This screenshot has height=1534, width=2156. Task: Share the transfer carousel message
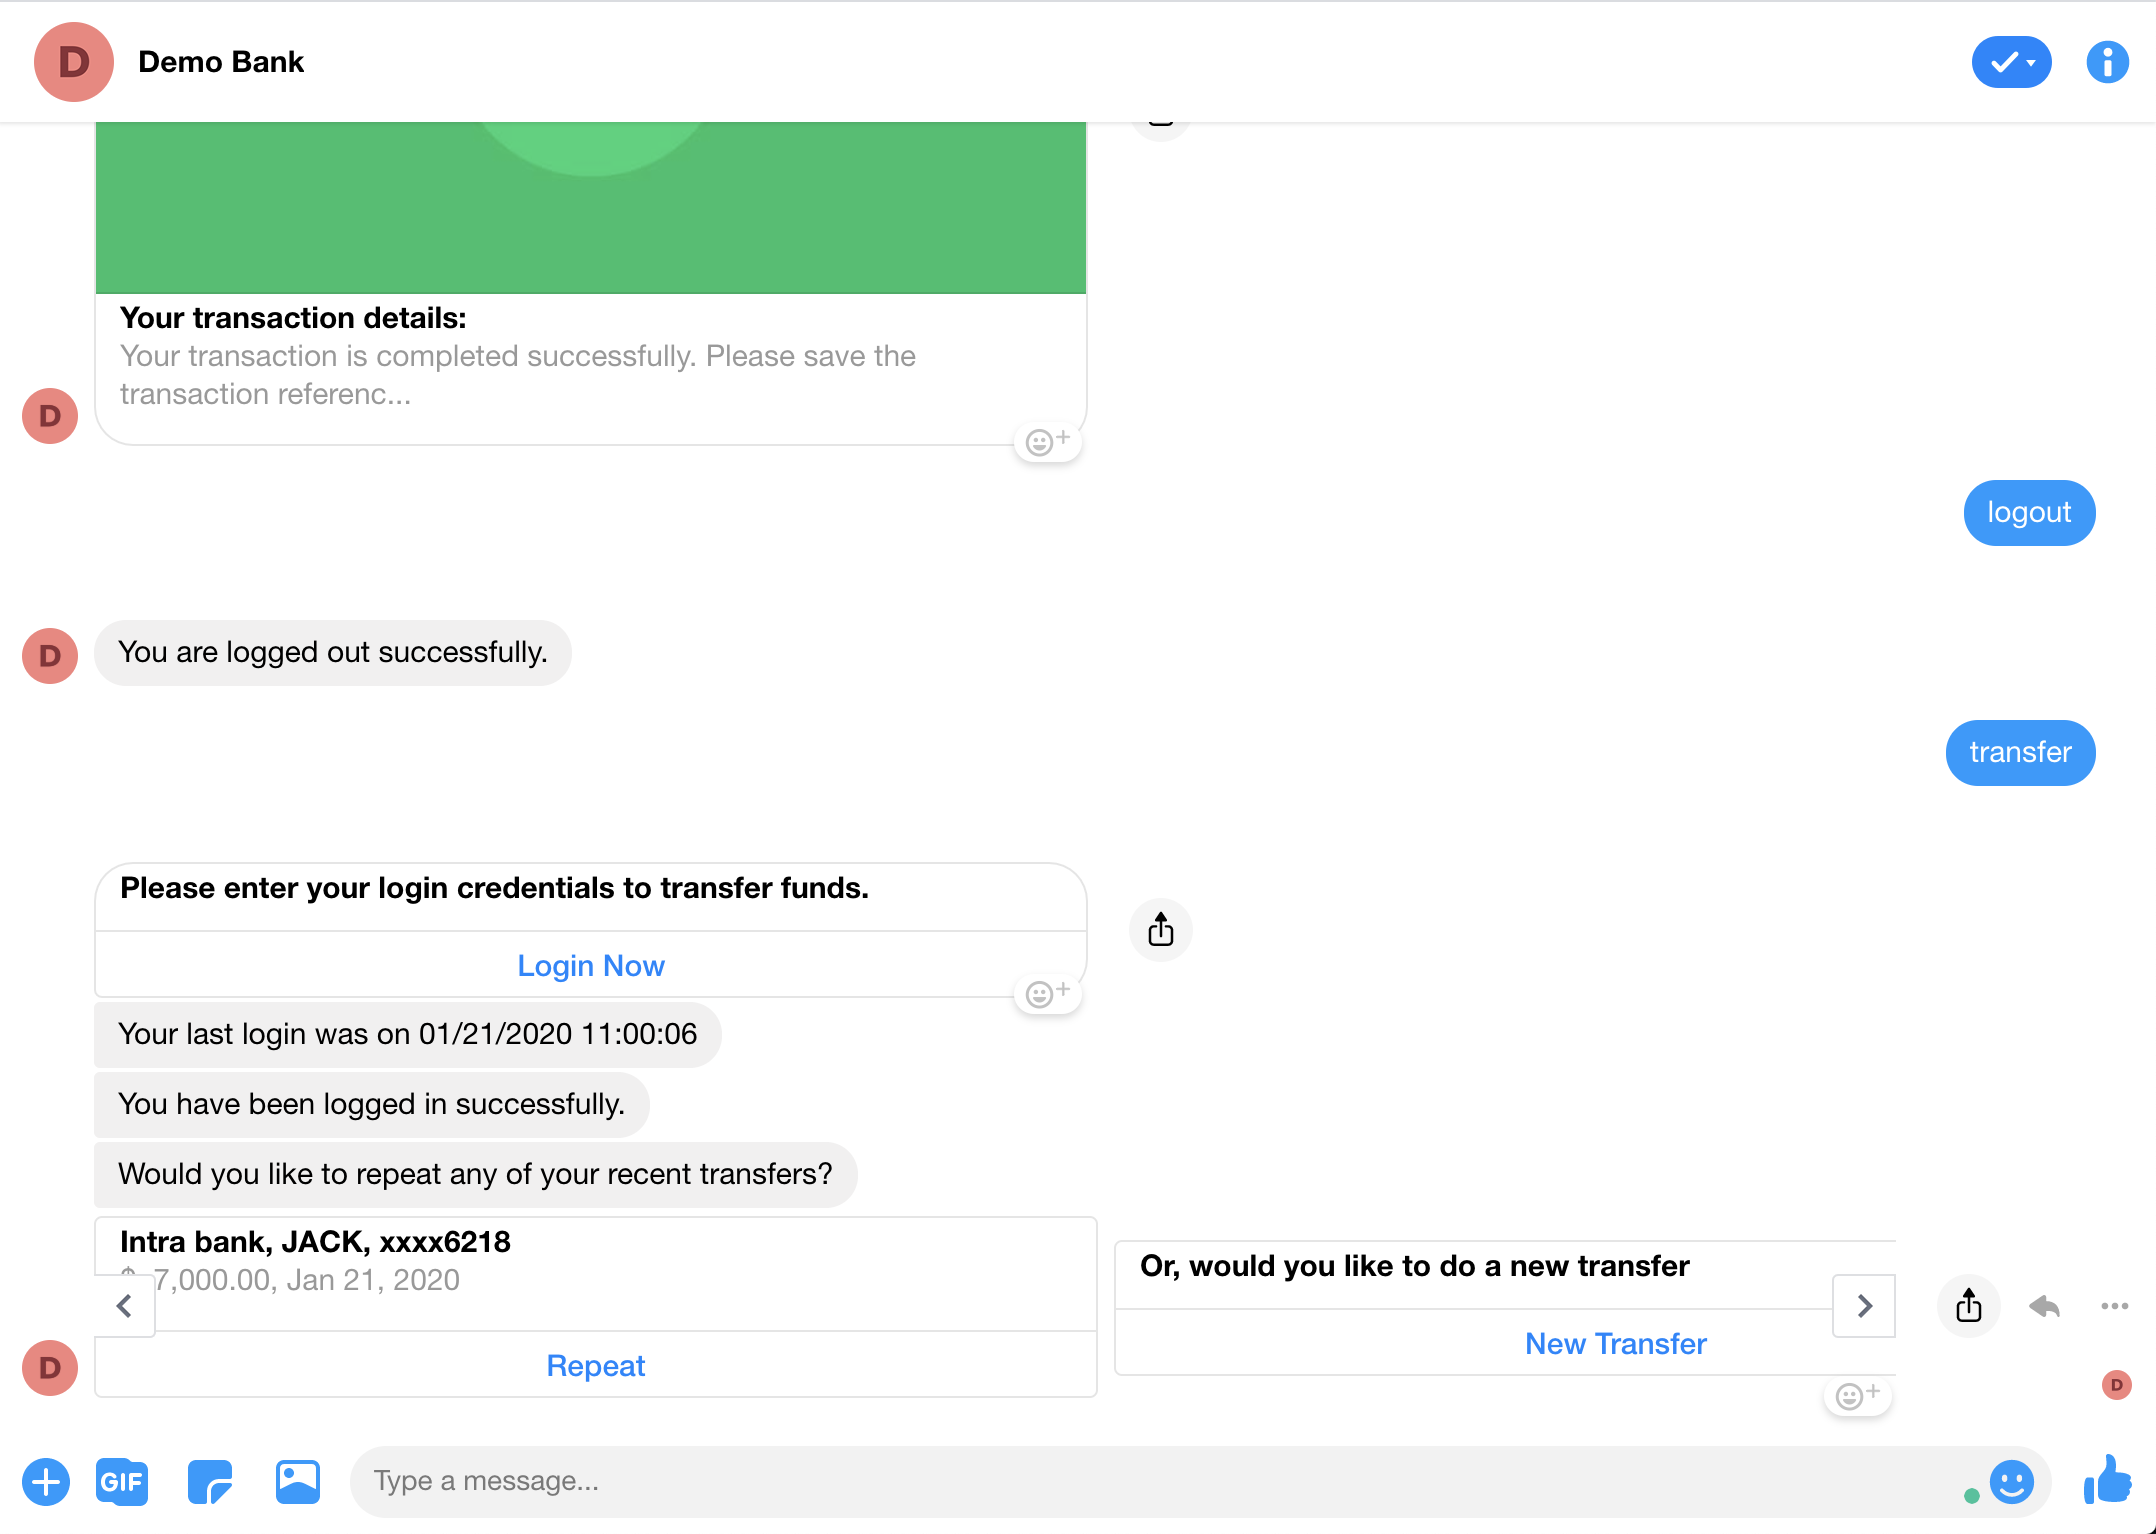coord(1969,1306)
